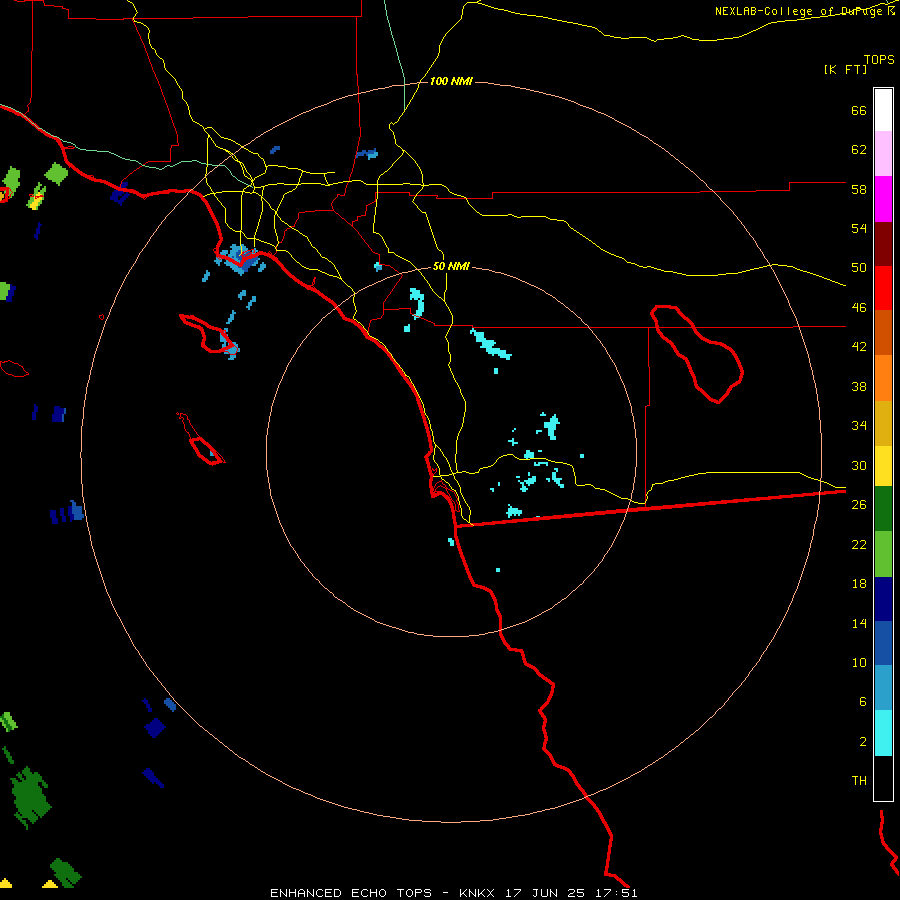Select the orange 42 kft legend swatch
Screen dimensions: 900x900
click(883, 378)
